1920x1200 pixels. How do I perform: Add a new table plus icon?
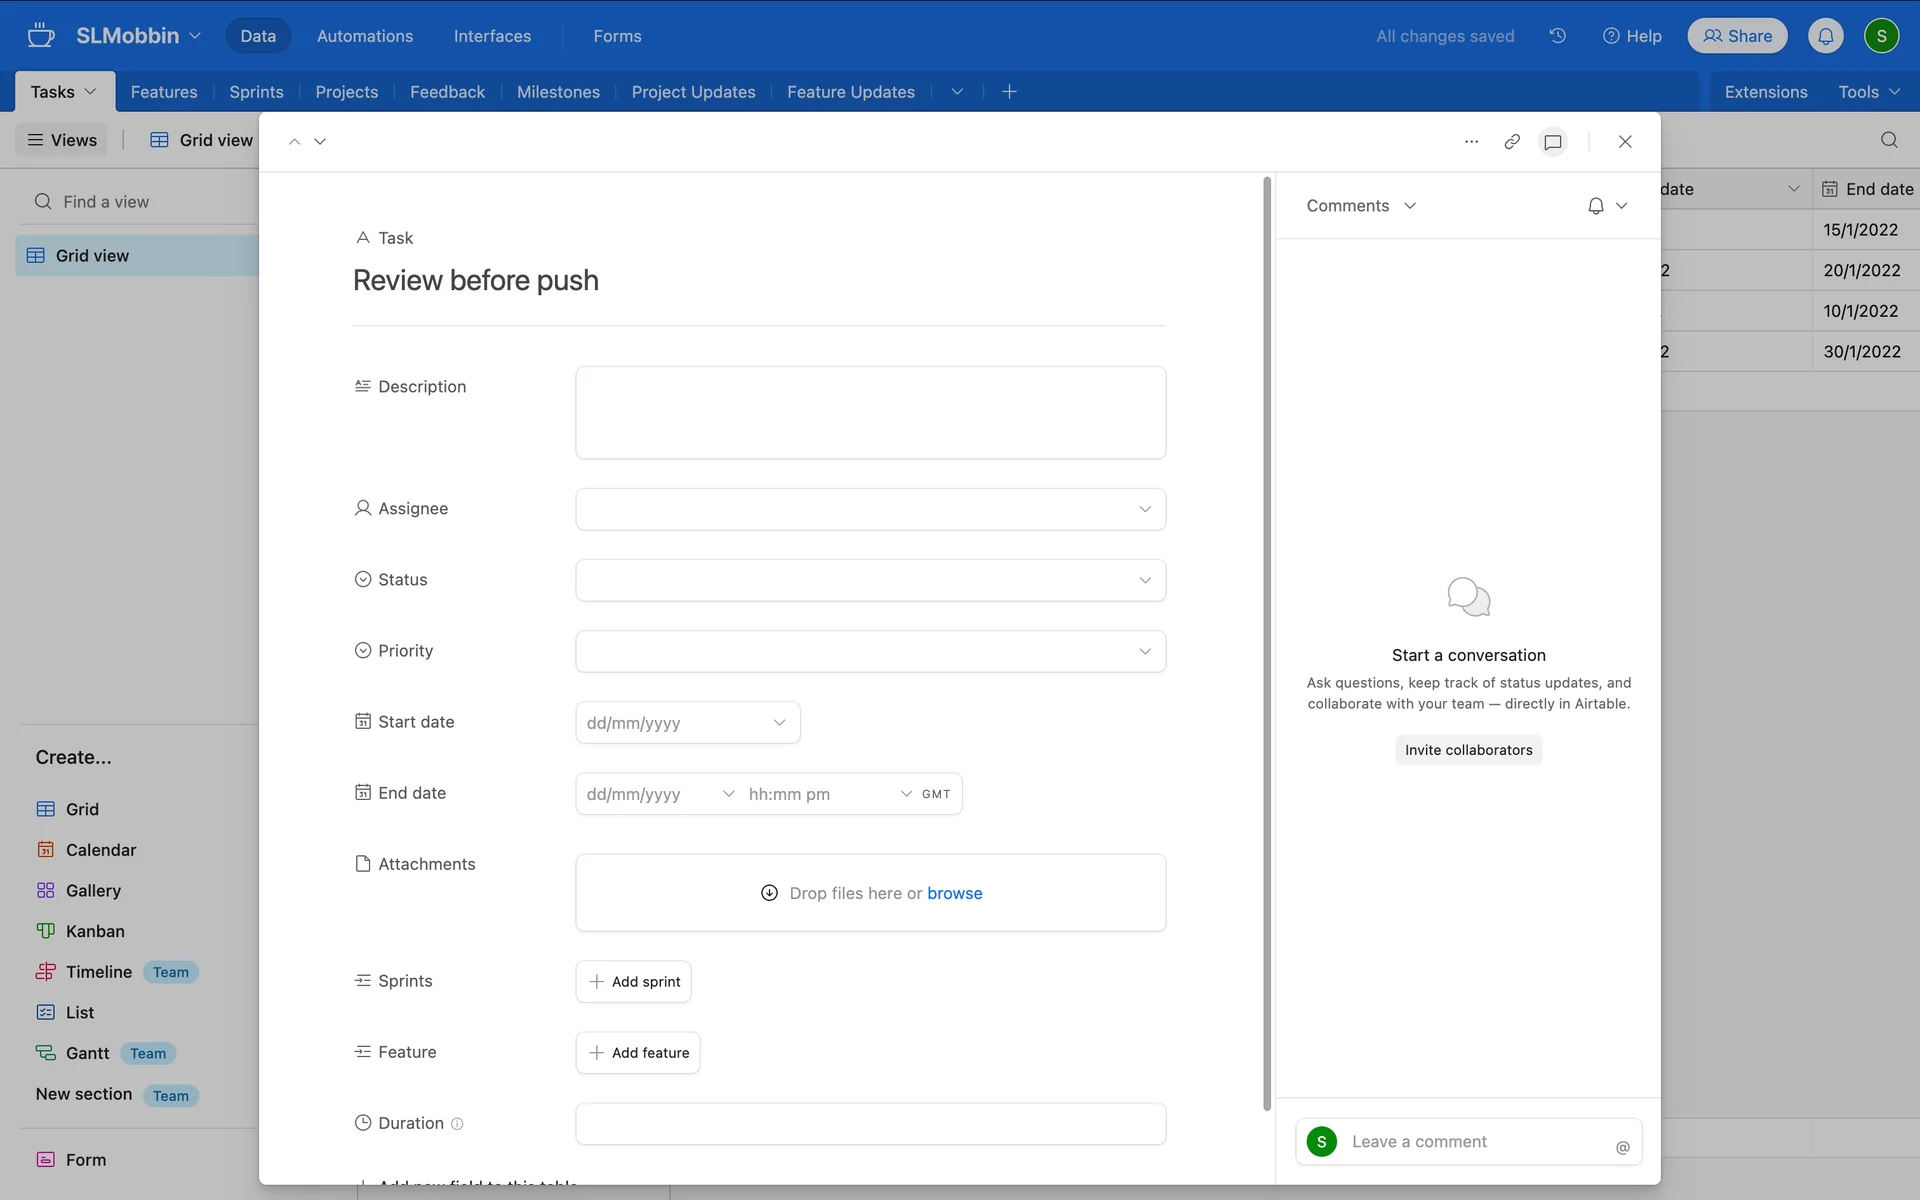pyautogui.click(x=1009, y=92)
